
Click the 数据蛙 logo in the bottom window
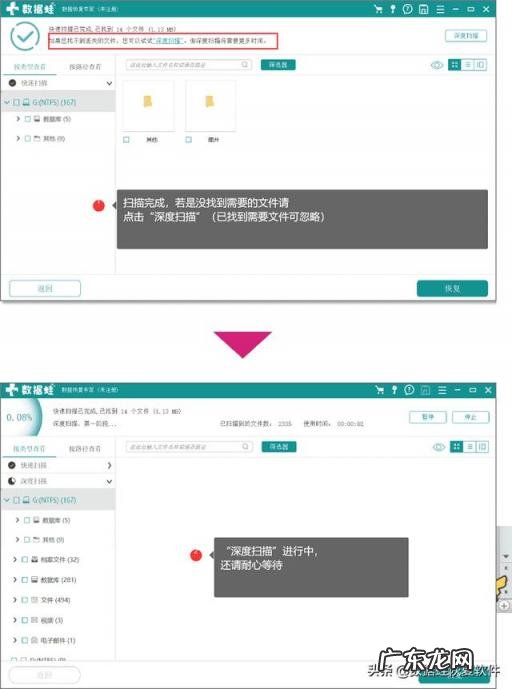(x=29, y=390)
